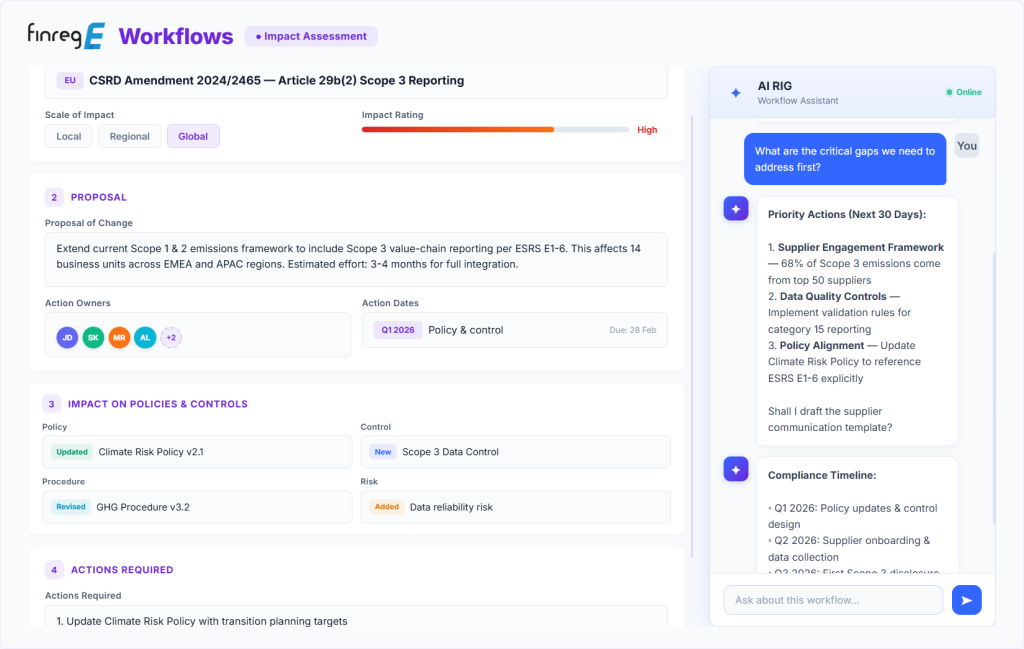Click the High impact rating label

click(x=647, y=130)
